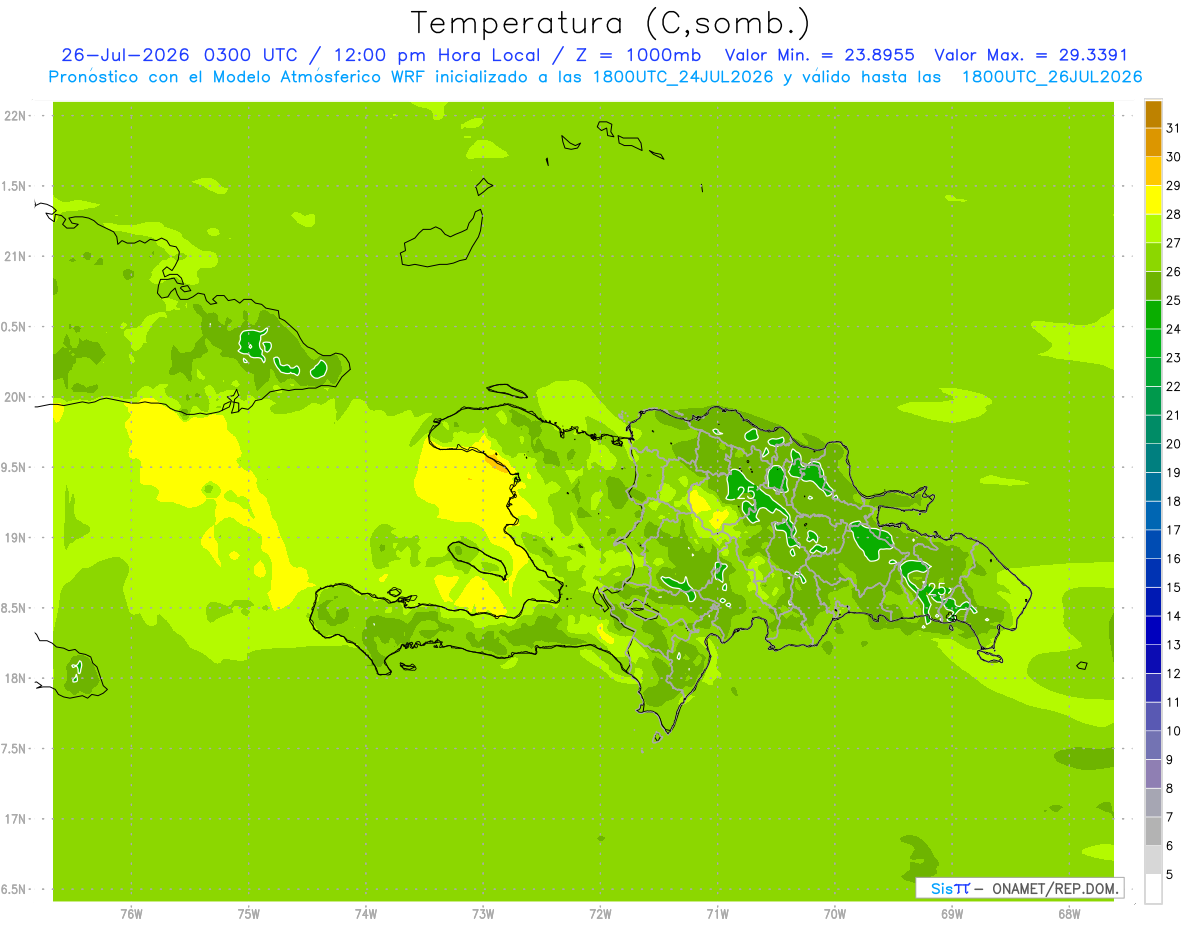
Task: Click the Temperatura (C,somb.) title
Action: click(610, 23)
